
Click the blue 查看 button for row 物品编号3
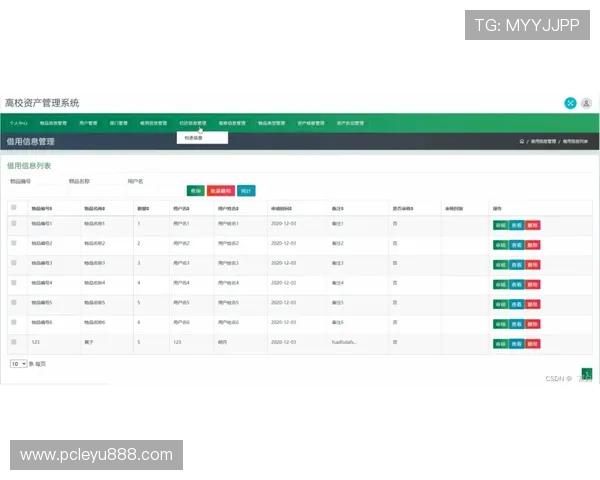click(516, 264)
